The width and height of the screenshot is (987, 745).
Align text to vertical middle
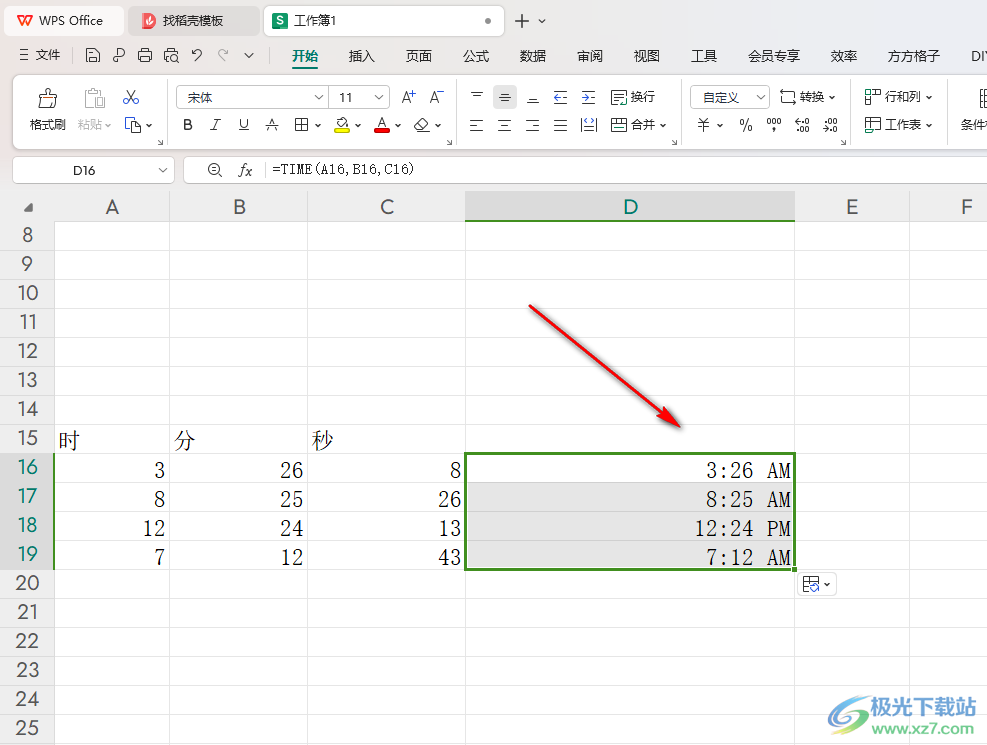point(505,97)
